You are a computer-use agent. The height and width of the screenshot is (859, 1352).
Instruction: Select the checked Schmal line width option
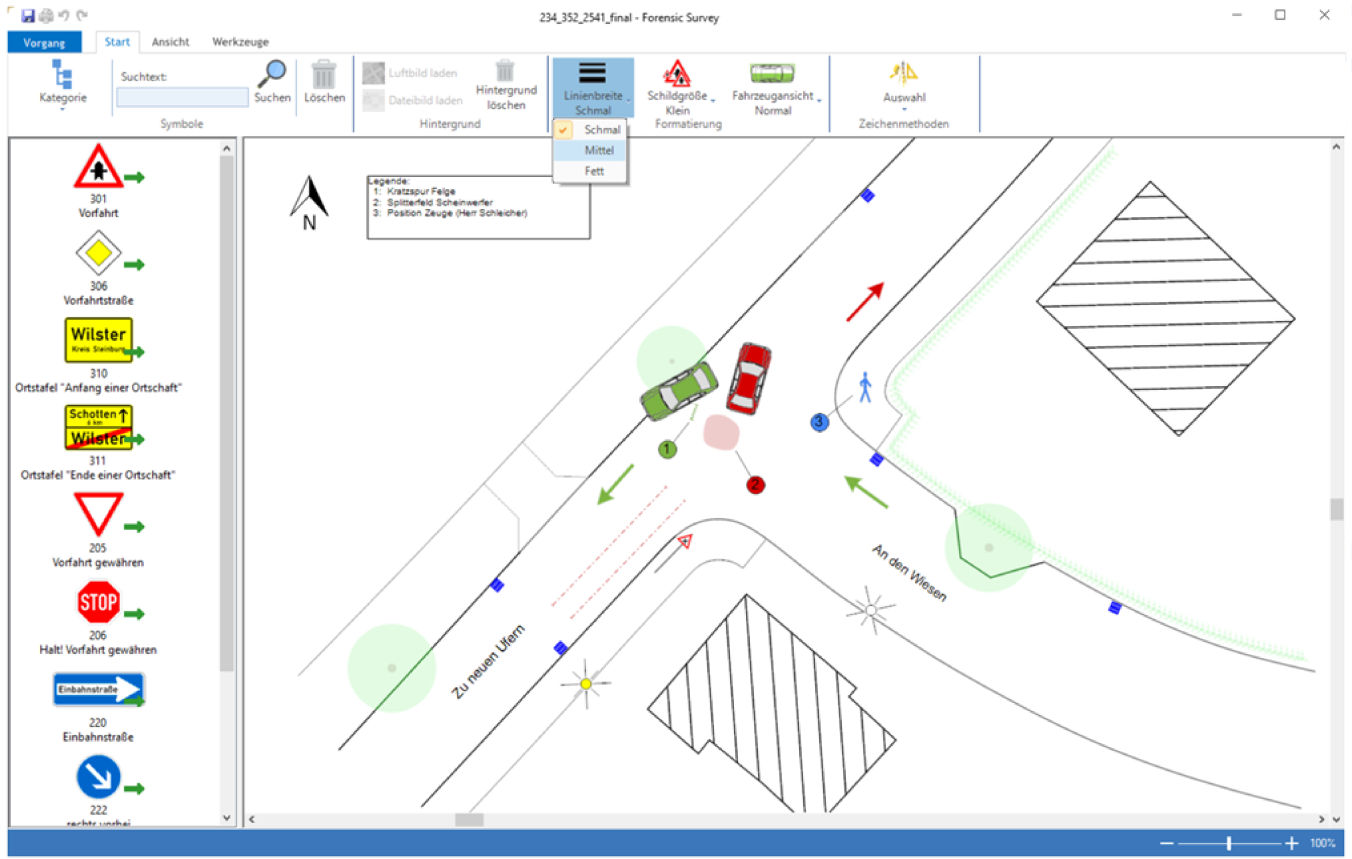(x=601, y=130)
